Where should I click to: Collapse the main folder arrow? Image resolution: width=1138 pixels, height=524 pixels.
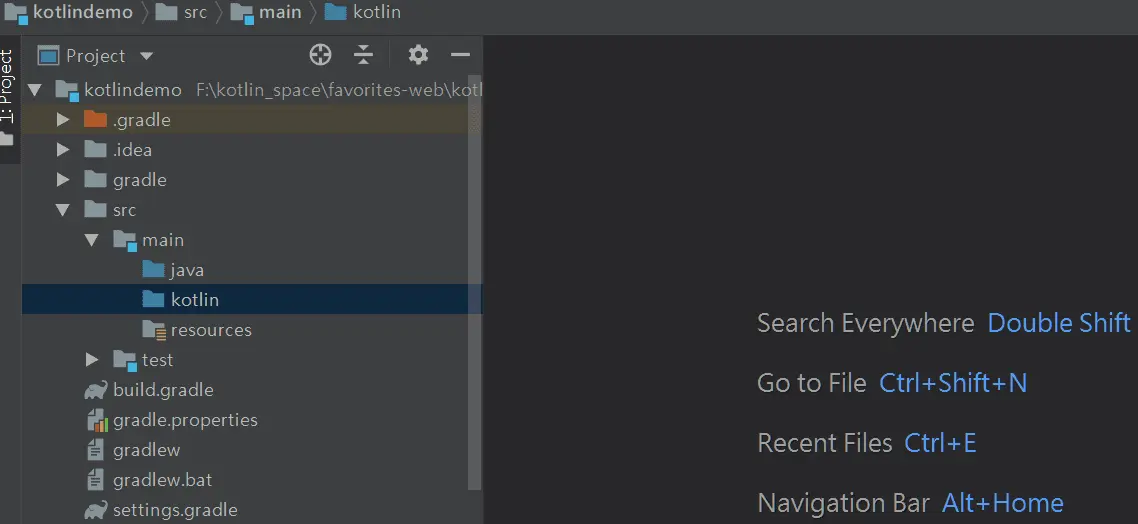click(x=92, y=240)
